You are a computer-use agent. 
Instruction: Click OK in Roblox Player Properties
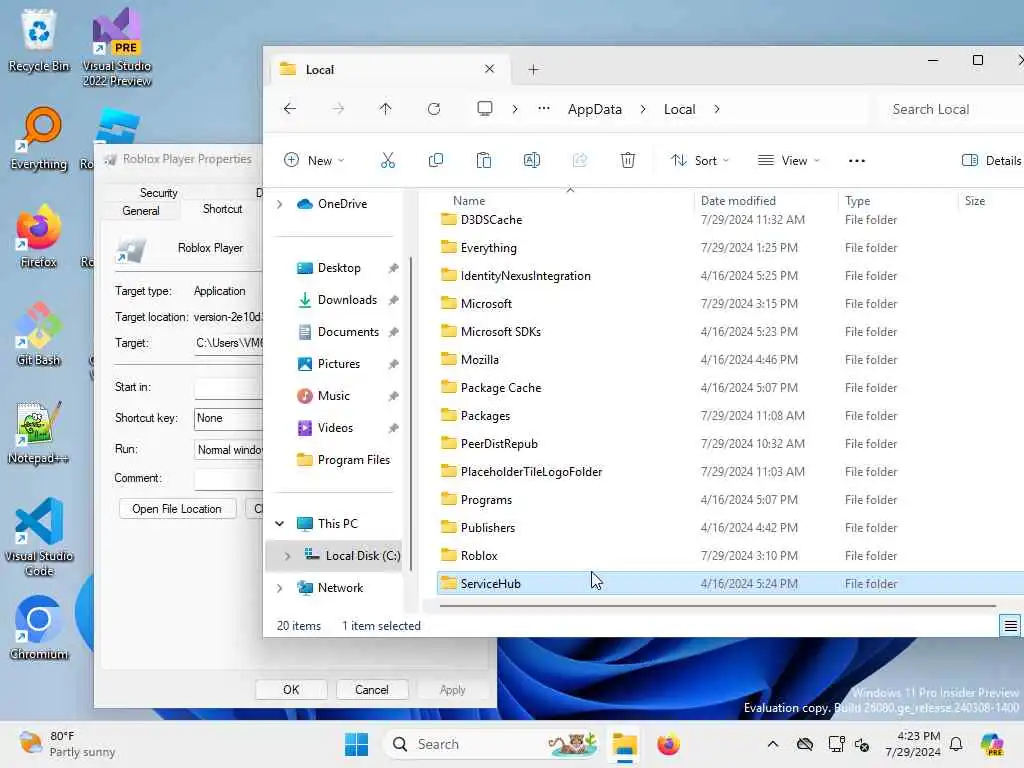click(291, 690)
